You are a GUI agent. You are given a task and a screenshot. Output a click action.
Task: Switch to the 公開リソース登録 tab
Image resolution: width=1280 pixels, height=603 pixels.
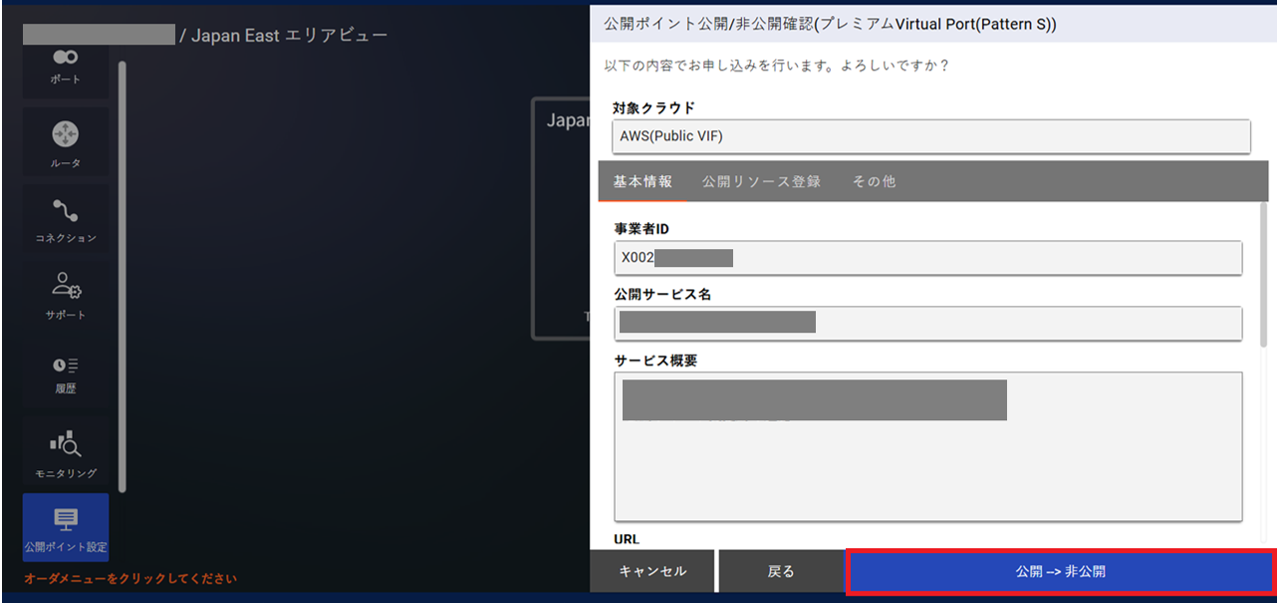tap(760, 181)
